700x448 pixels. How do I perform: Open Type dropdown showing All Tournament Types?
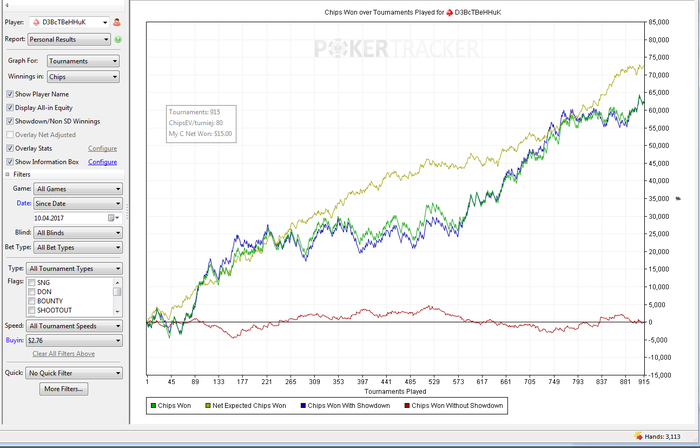coord(74,269)
